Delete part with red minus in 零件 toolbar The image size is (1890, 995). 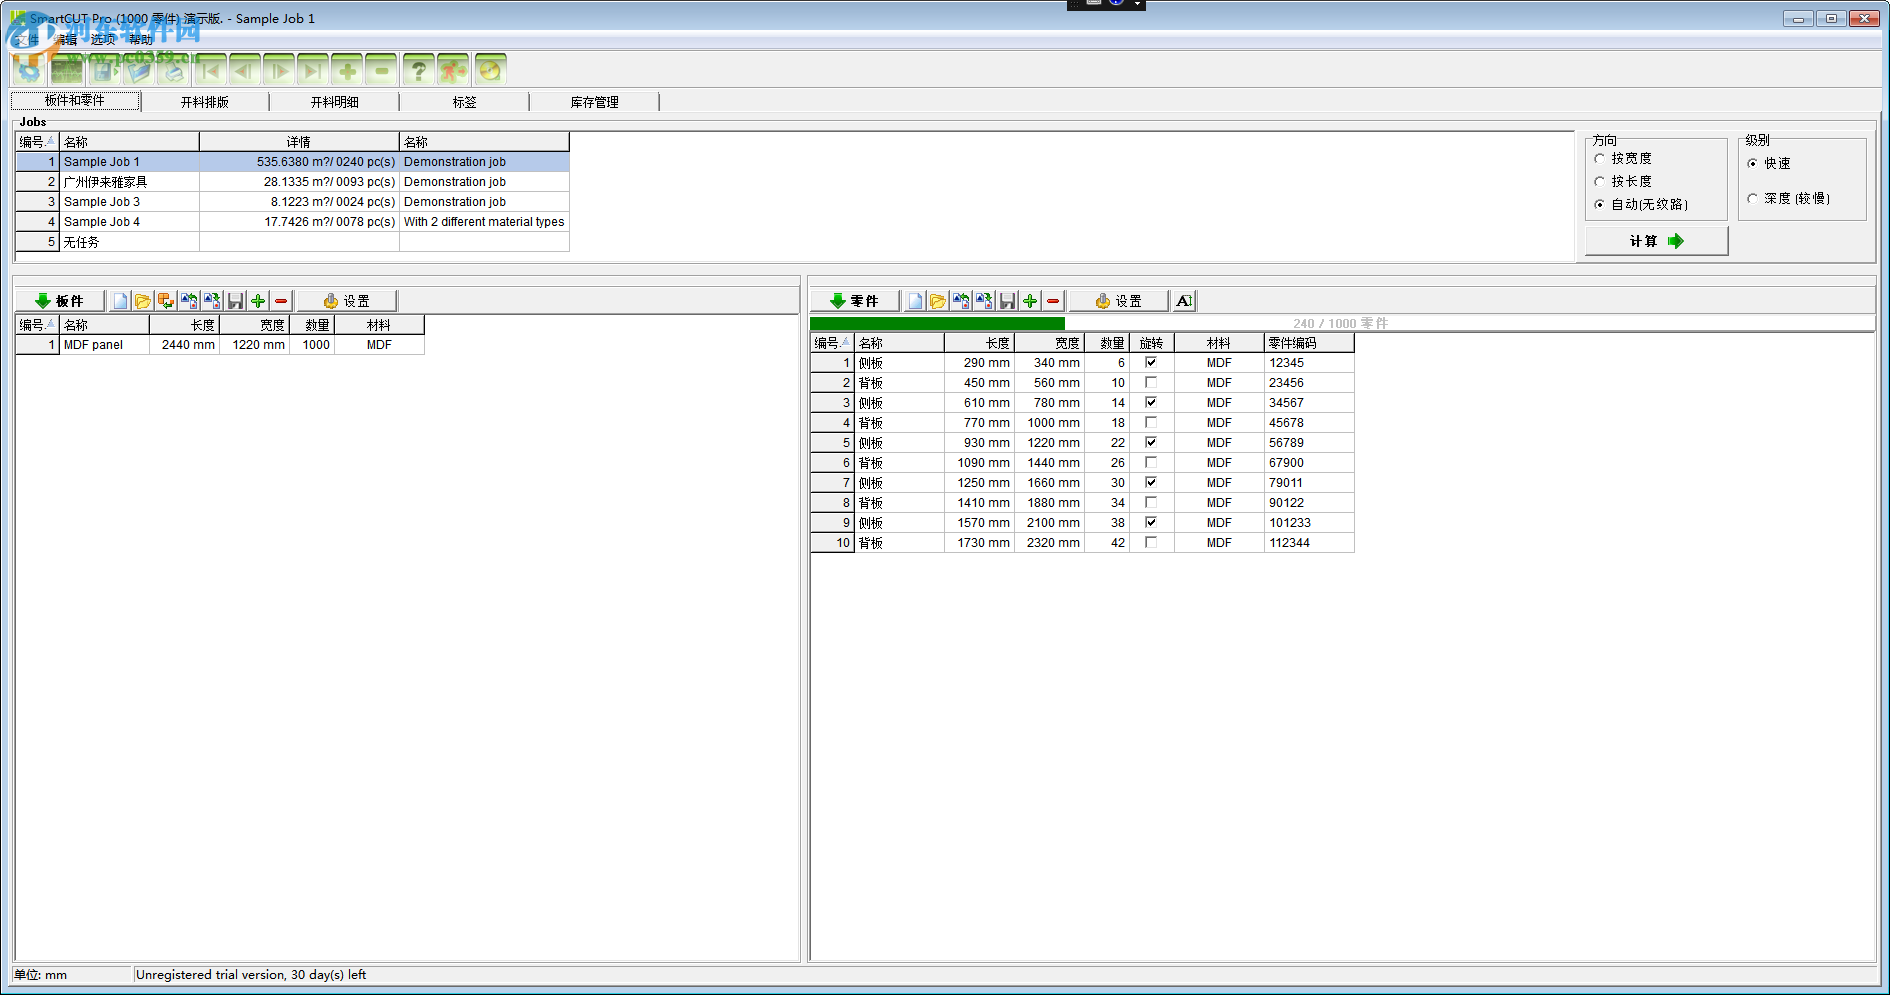coord(1053,301)
